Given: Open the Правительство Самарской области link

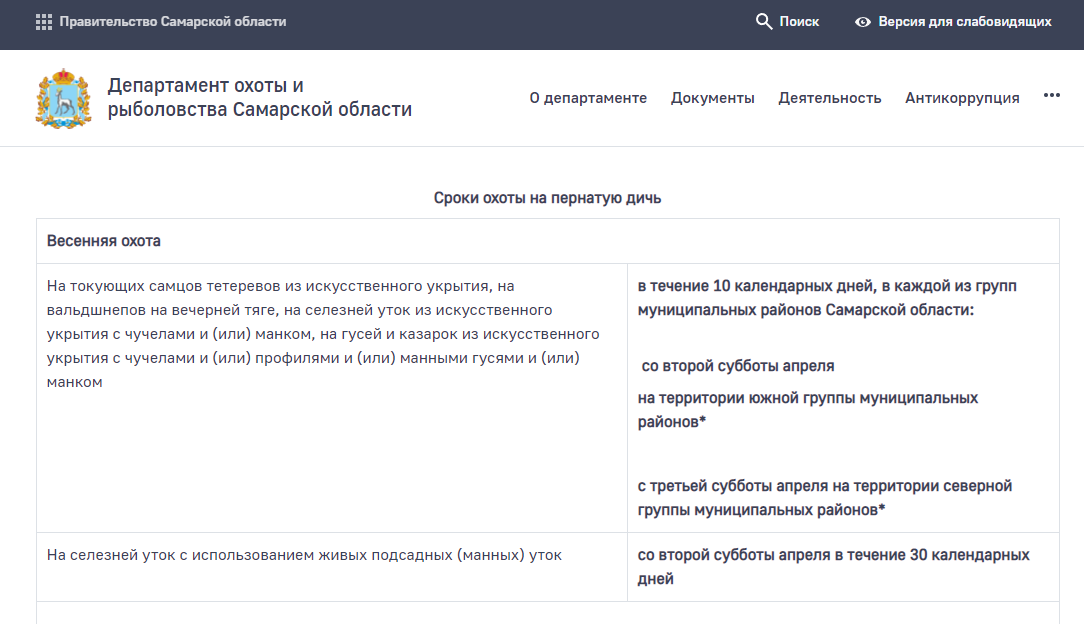Looking at the screenshot, I should tap(172, 21).
